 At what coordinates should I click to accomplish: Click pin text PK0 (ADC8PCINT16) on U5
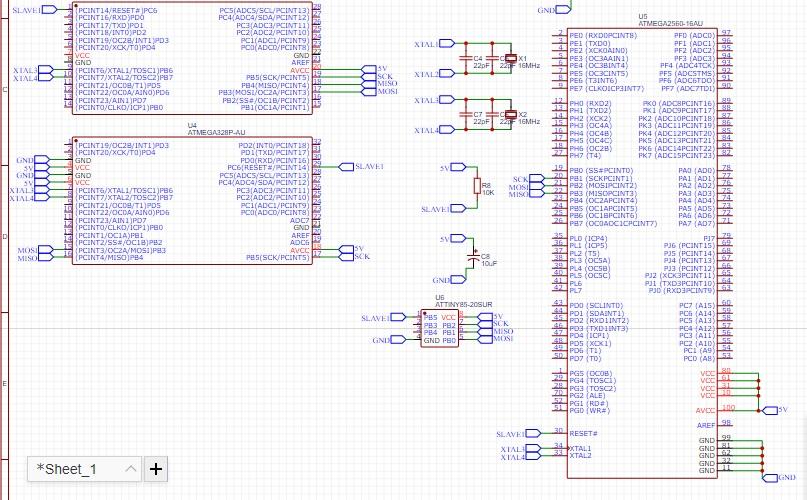pyautogui.click(x=679, y=104)
